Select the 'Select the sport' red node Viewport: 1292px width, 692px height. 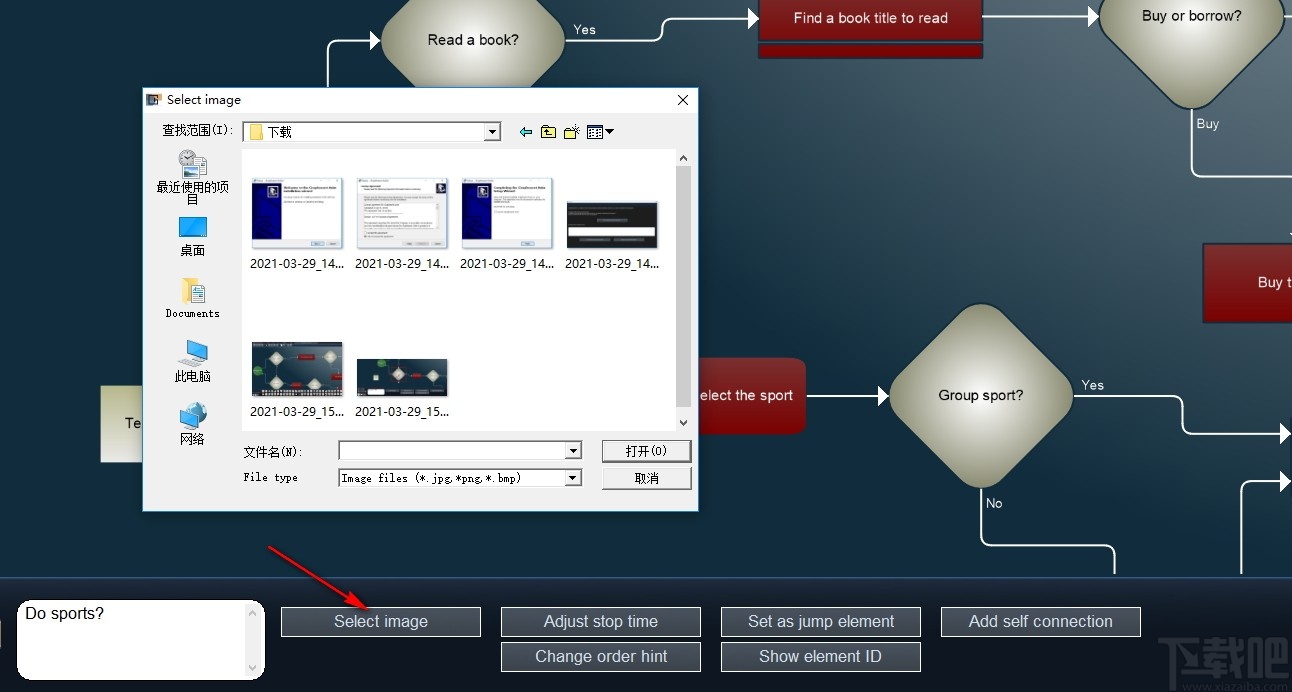[751, 396]
